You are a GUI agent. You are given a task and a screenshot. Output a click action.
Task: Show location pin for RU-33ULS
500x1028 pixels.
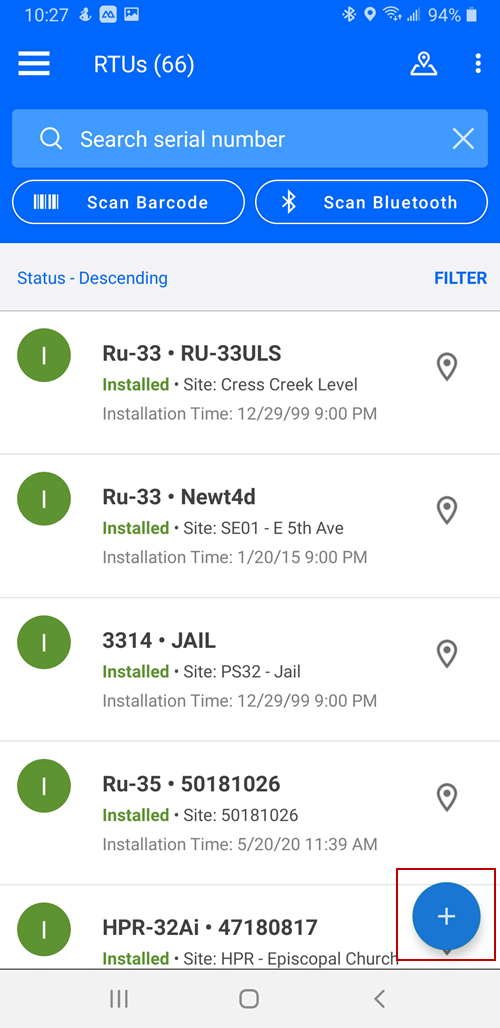point(447,366)
